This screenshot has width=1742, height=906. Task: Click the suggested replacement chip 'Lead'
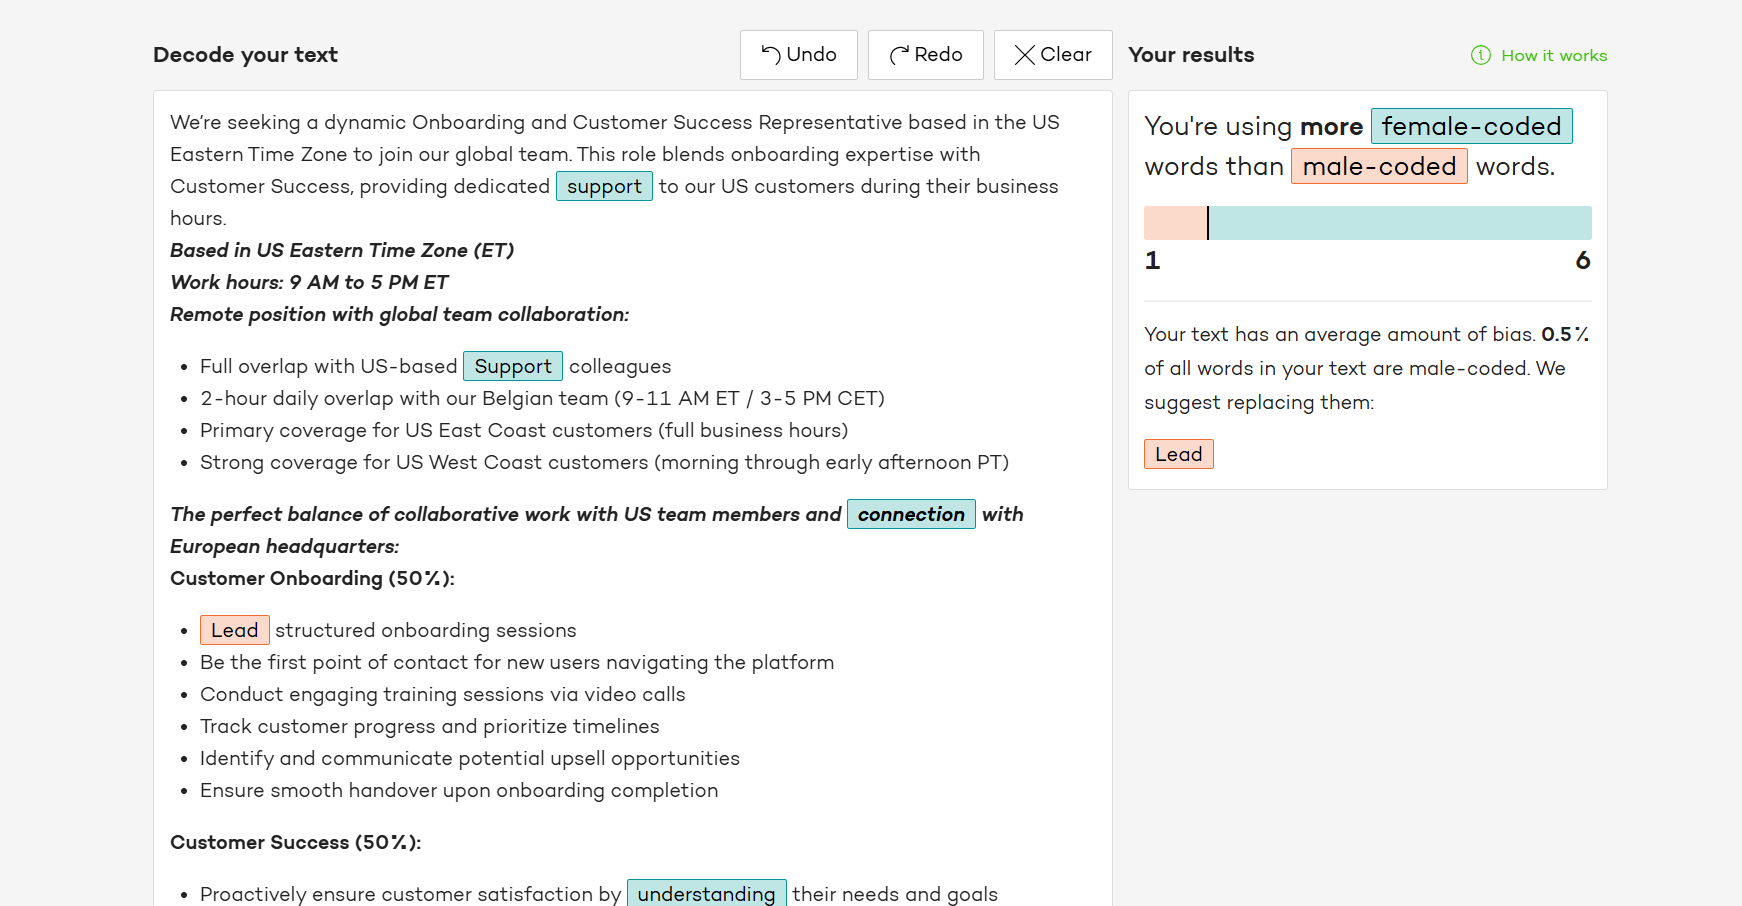pyautogui.click(x=1178, y=454)
